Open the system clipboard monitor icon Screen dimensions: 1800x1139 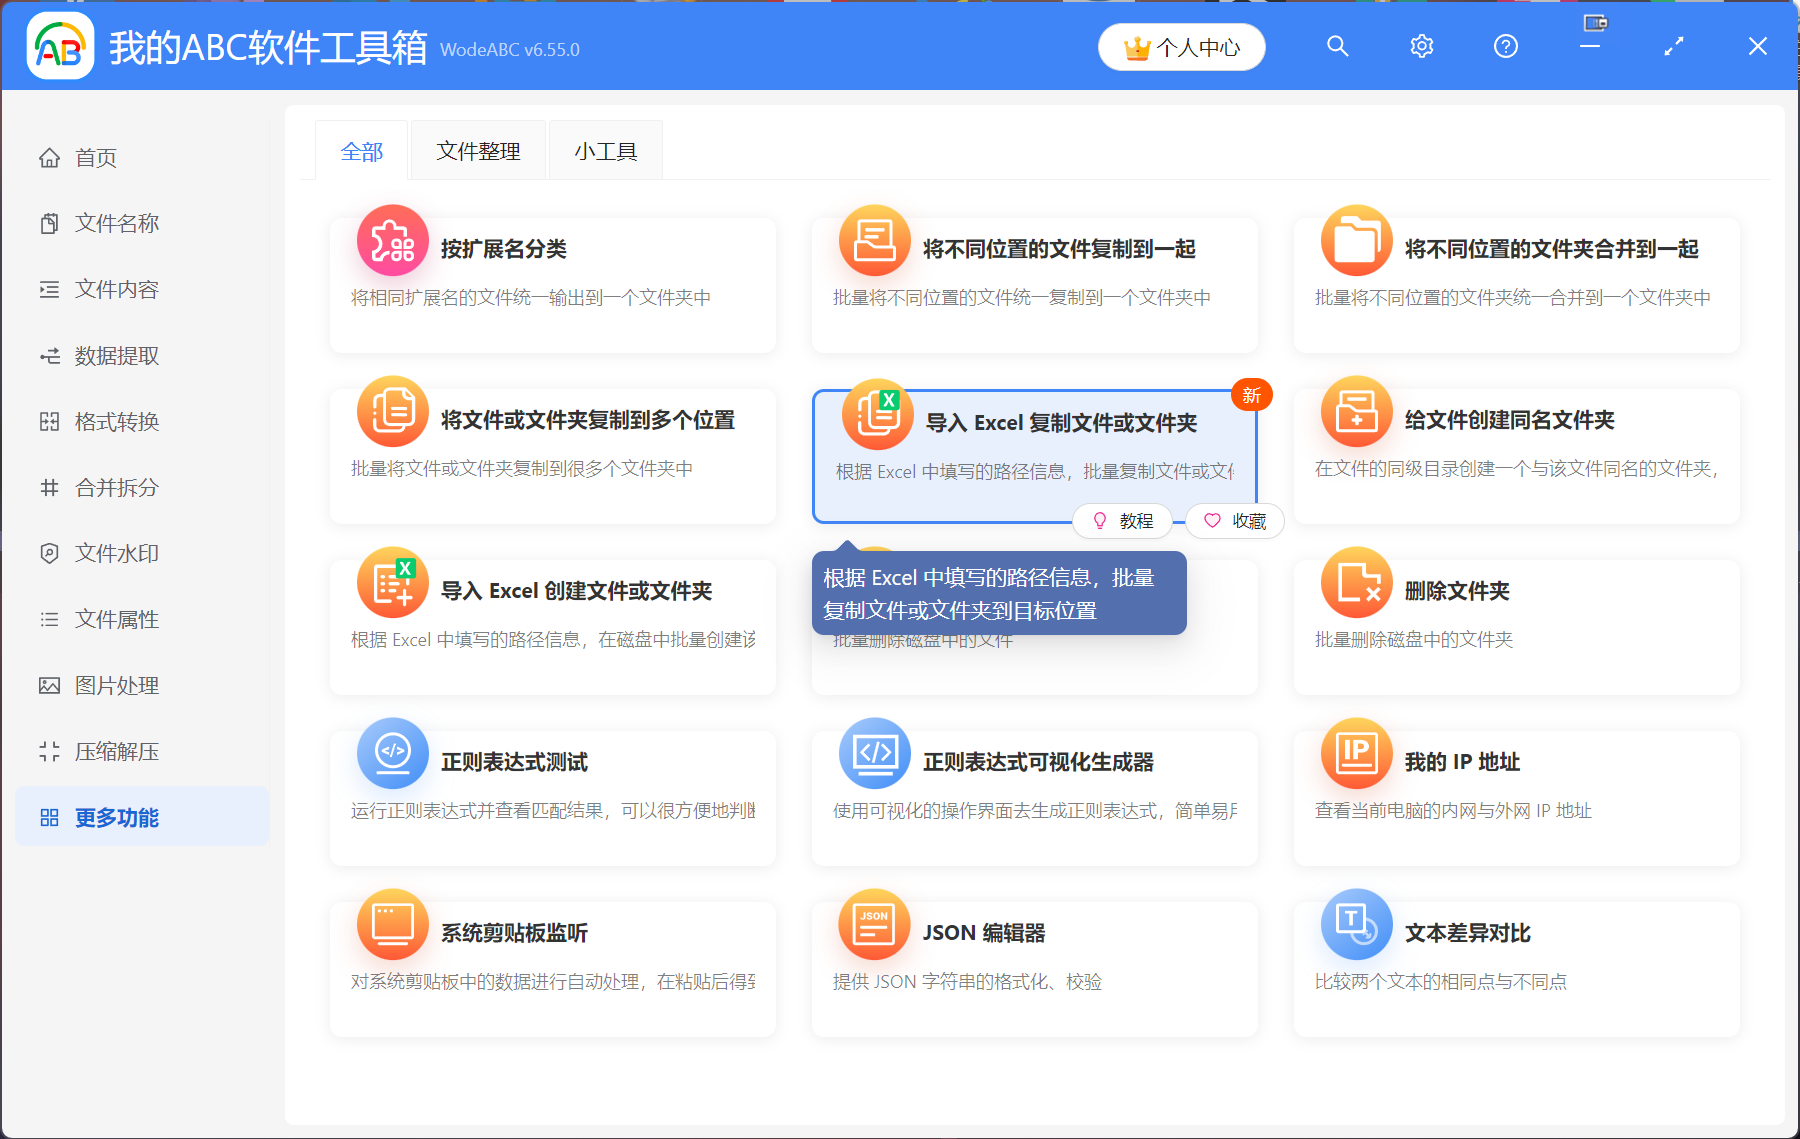tap(393, 924)
